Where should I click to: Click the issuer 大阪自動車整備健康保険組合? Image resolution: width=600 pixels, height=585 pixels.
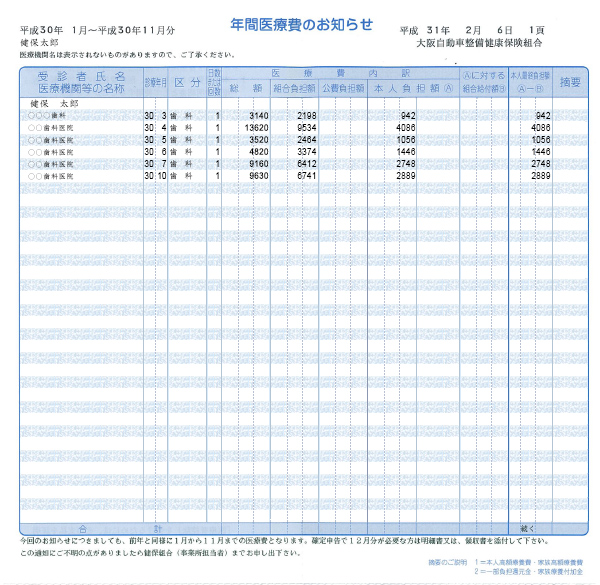[479, 43]
